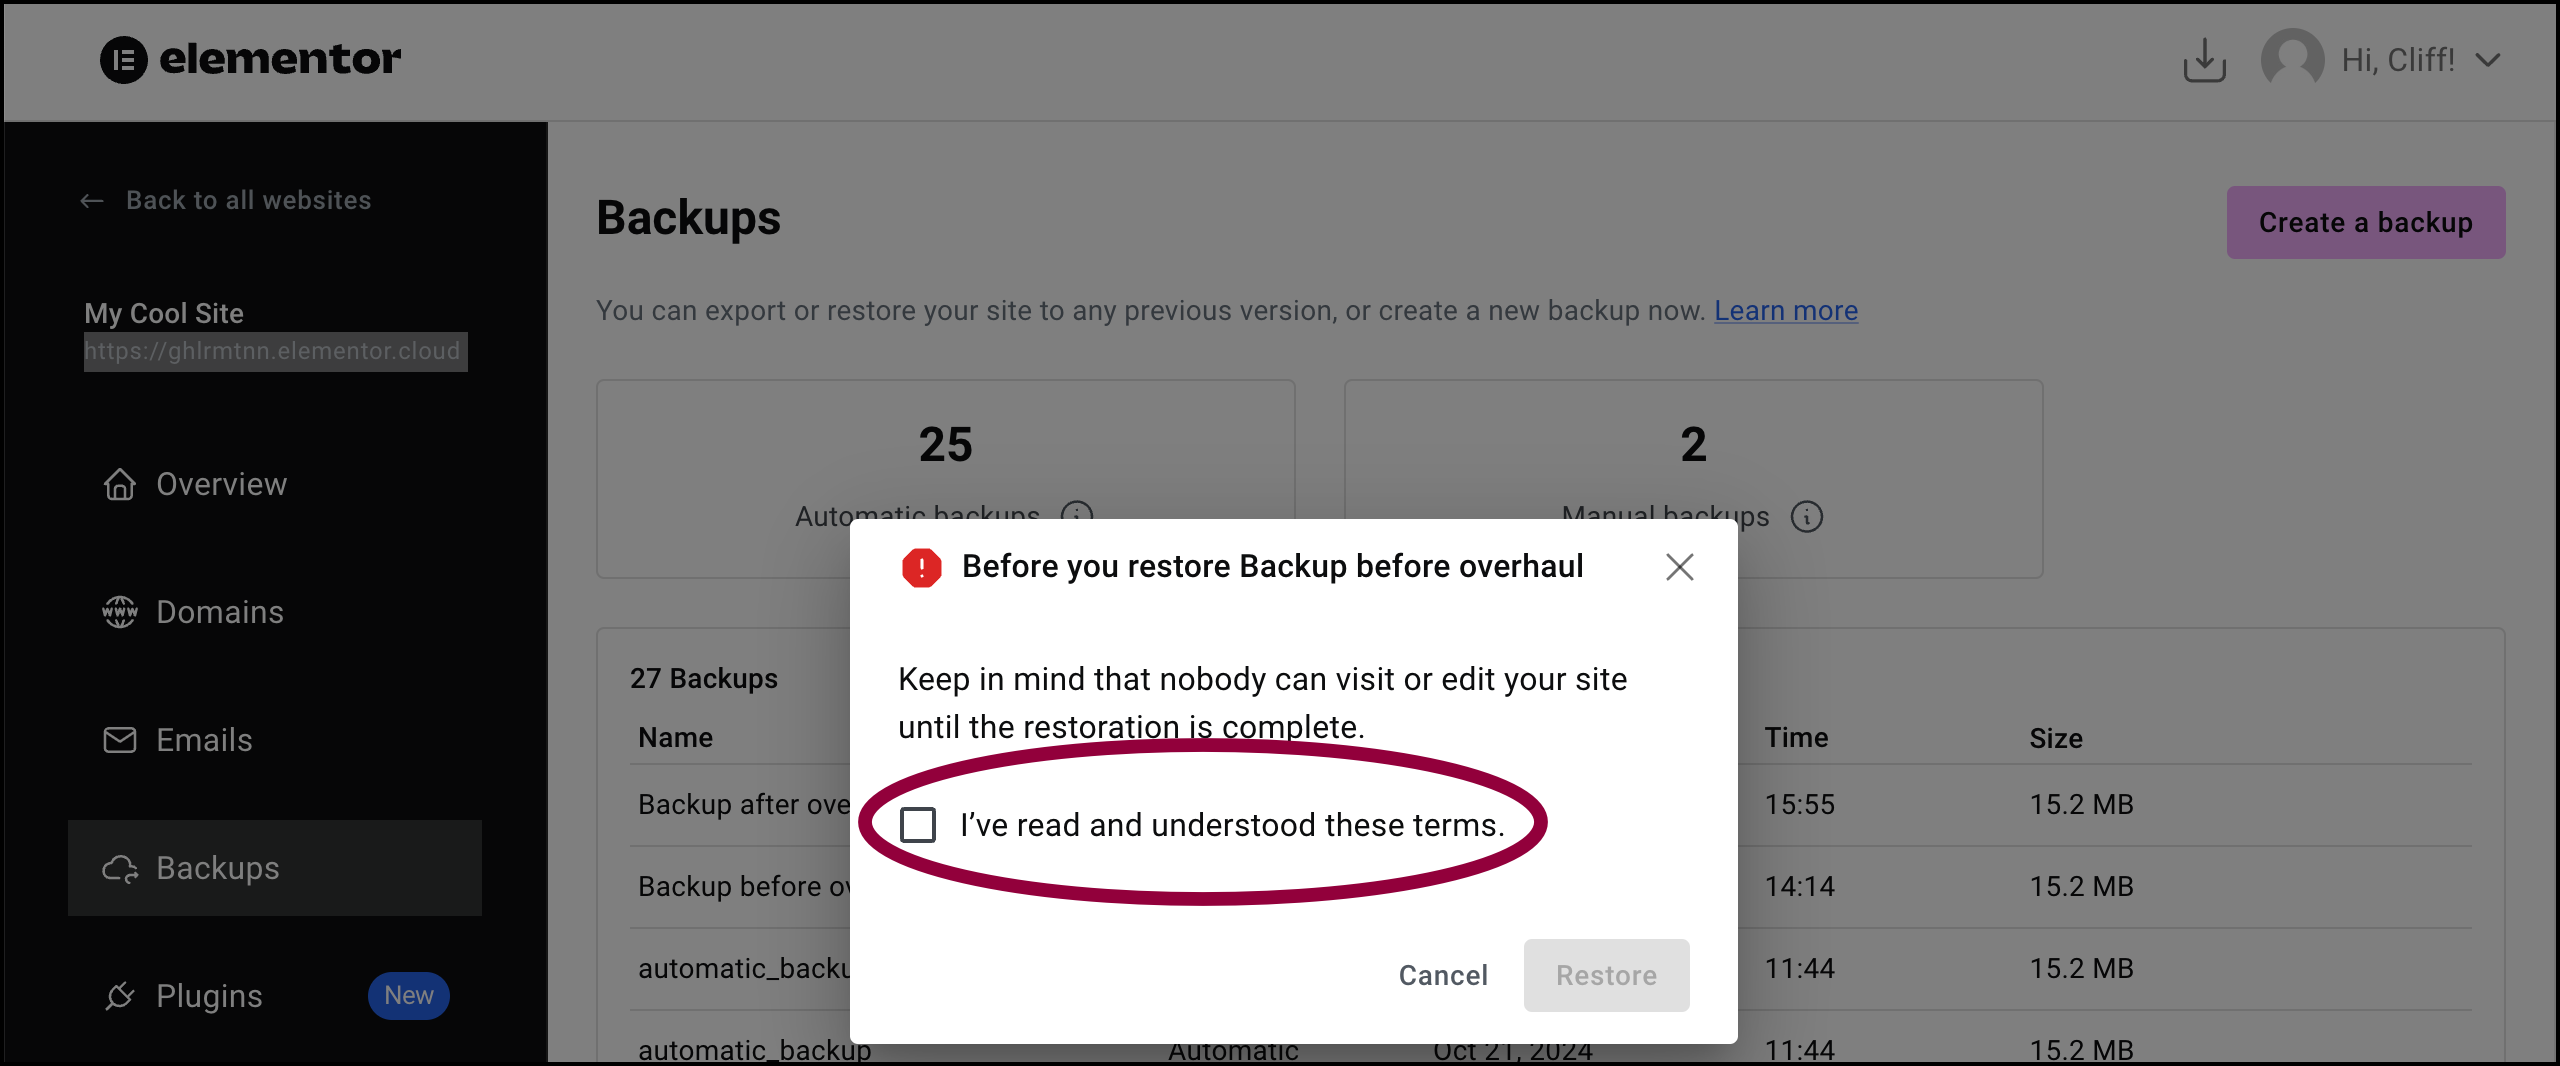This screenshot has height=1066, width=2560.
Task: Close the restore backup dialog
Action: (1680, 567)
